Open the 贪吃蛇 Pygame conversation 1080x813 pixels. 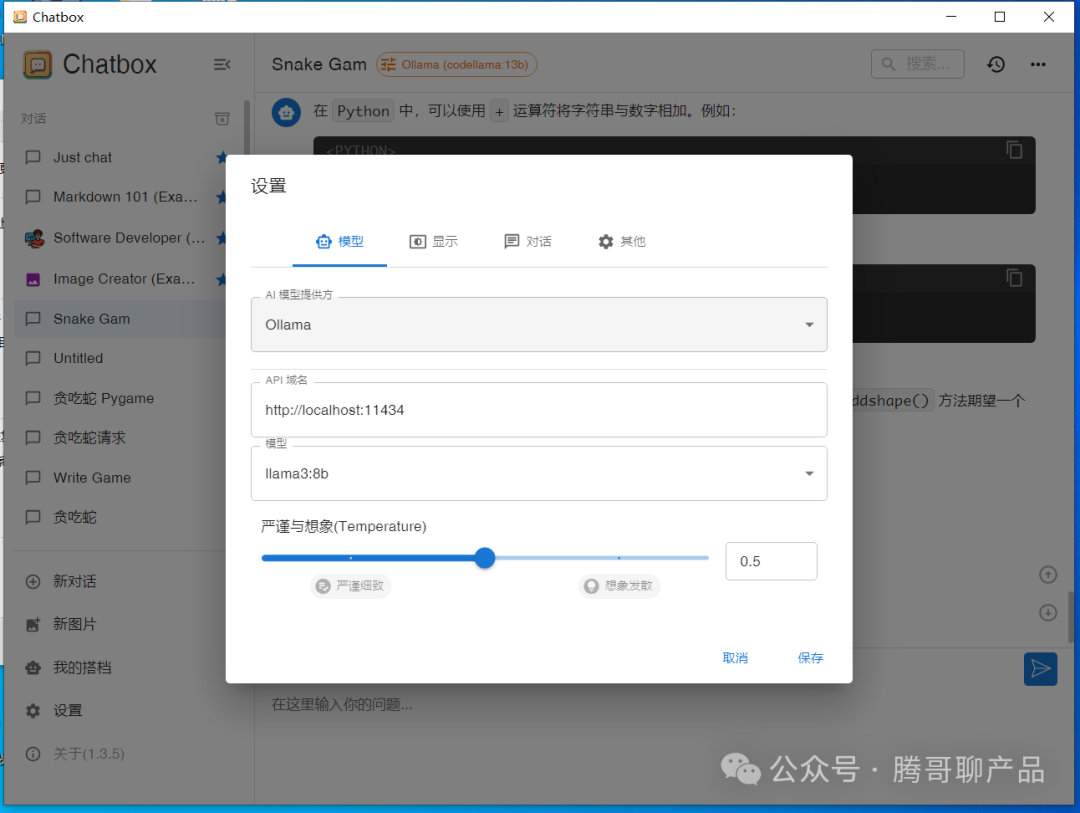121,398
